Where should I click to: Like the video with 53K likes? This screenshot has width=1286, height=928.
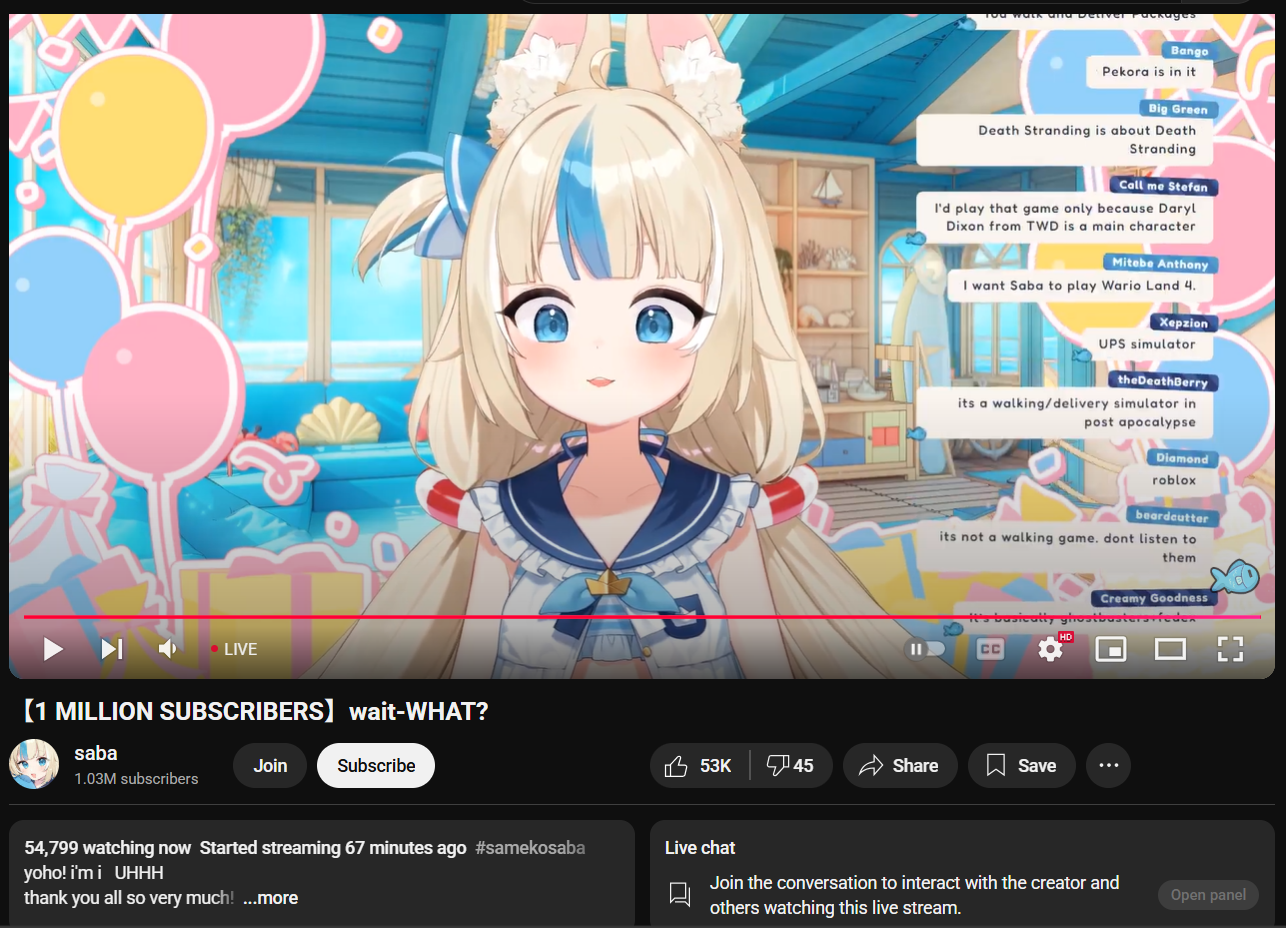click(700, 766)
